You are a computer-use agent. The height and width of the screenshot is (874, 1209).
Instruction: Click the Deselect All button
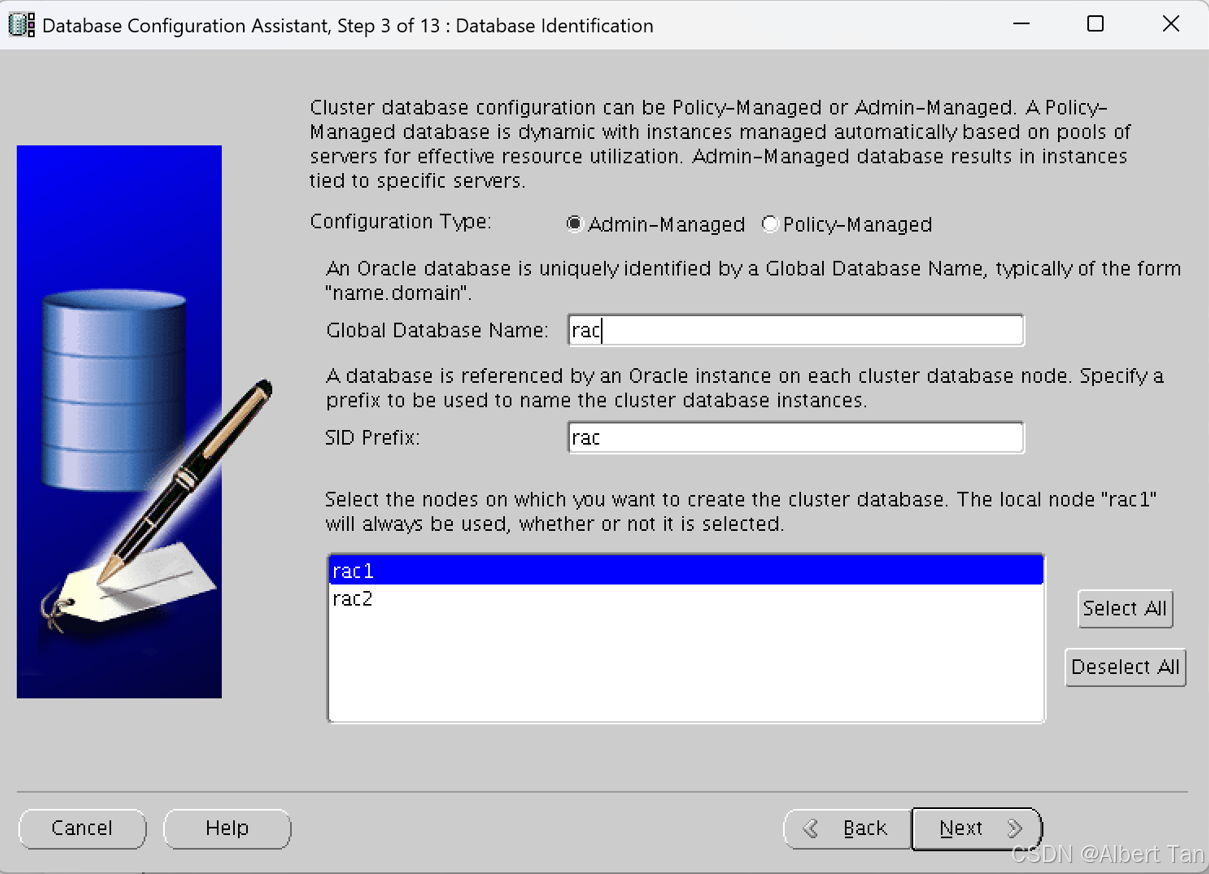click(1125, 667)
